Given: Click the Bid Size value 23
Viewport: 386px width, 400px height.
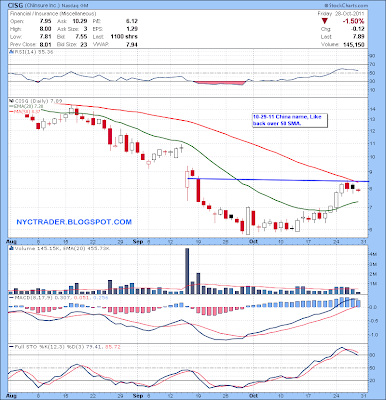Looking at the screenshot, I should tap(84, 44).
